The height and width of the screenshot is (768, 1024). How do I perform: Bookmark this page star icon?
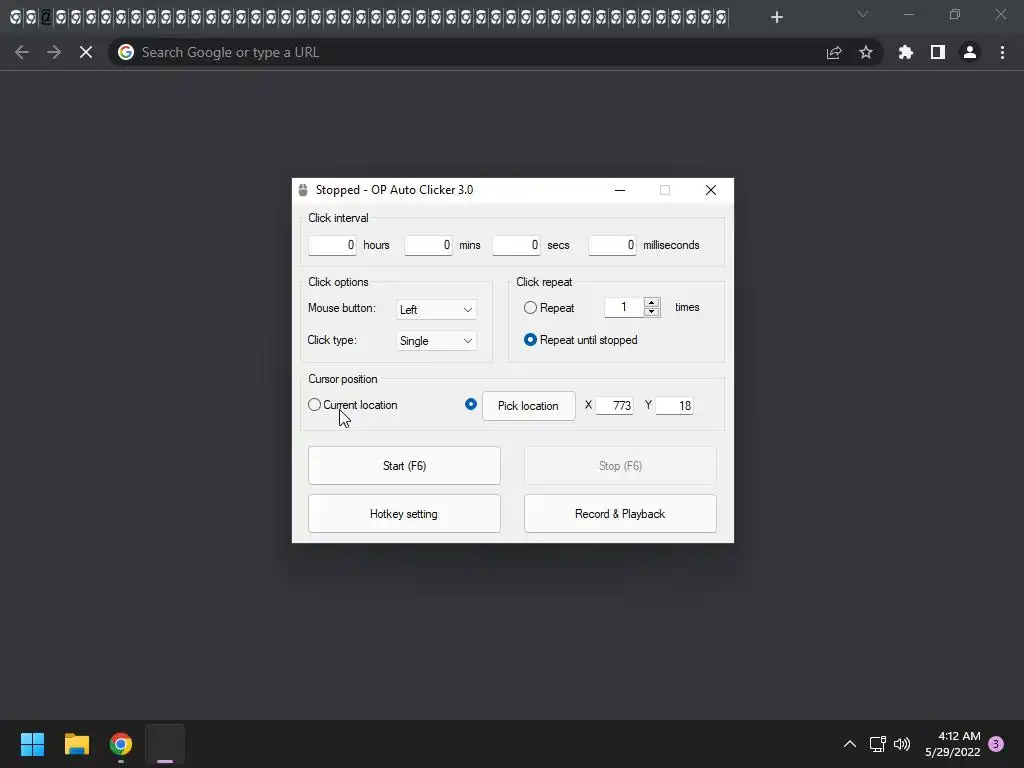pyautogui.click(x=866, y=52)
